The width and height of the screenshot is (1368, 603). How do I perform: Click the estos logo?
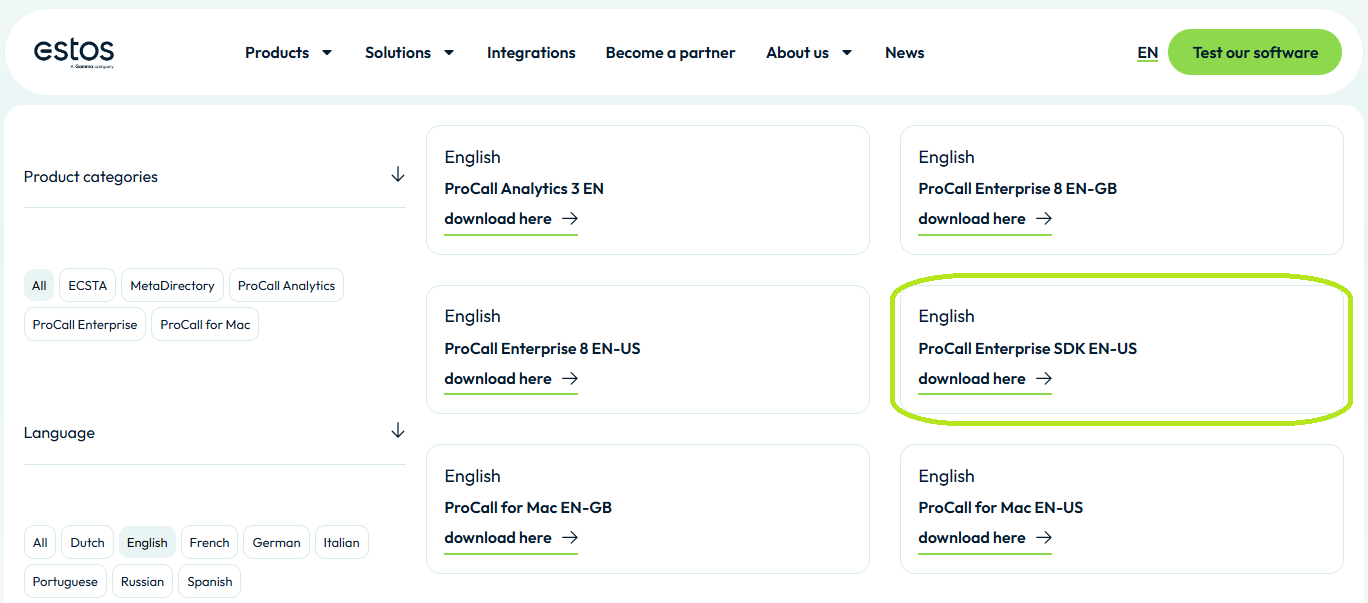click(x=74, y=52)
